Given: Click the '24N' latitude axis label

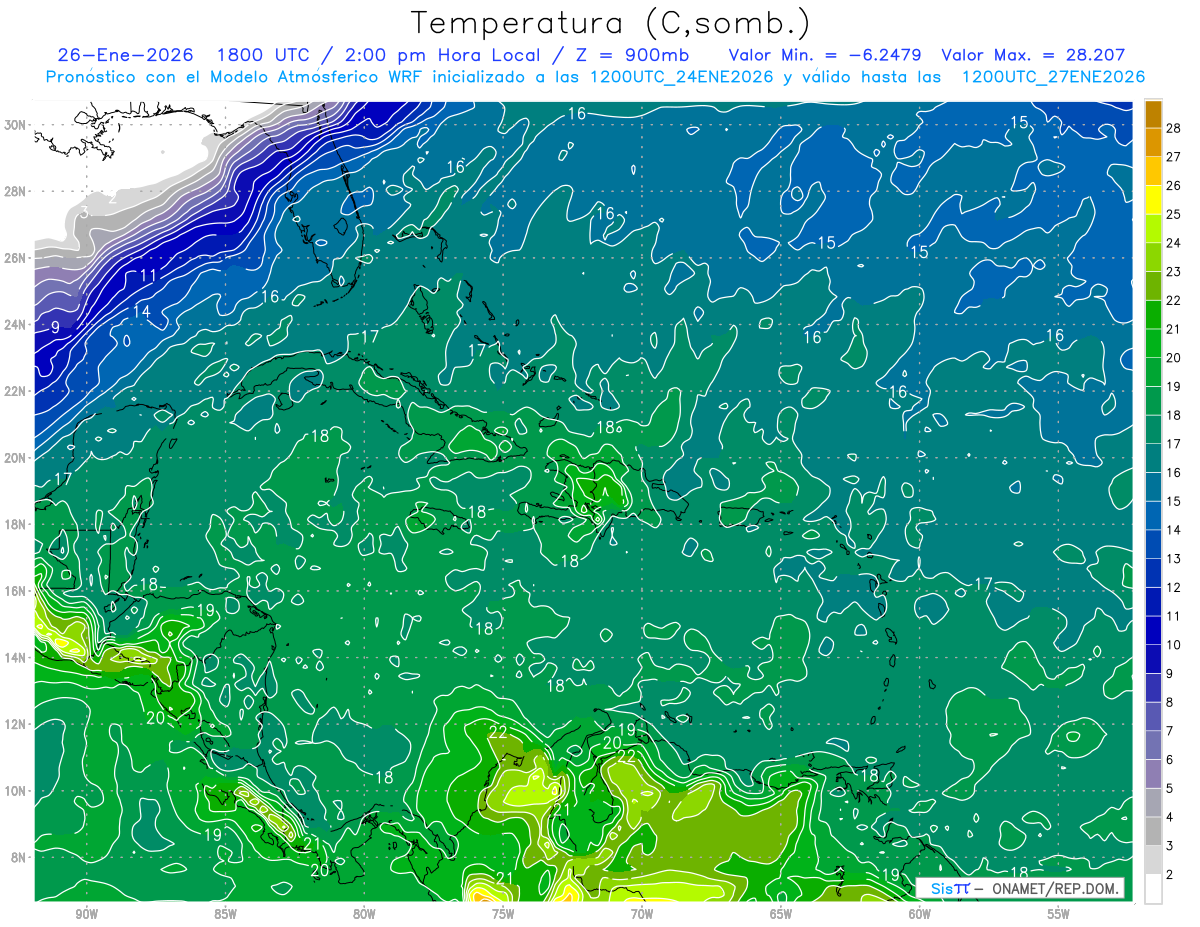Looking at the screenshot, I should pos(14,324).
